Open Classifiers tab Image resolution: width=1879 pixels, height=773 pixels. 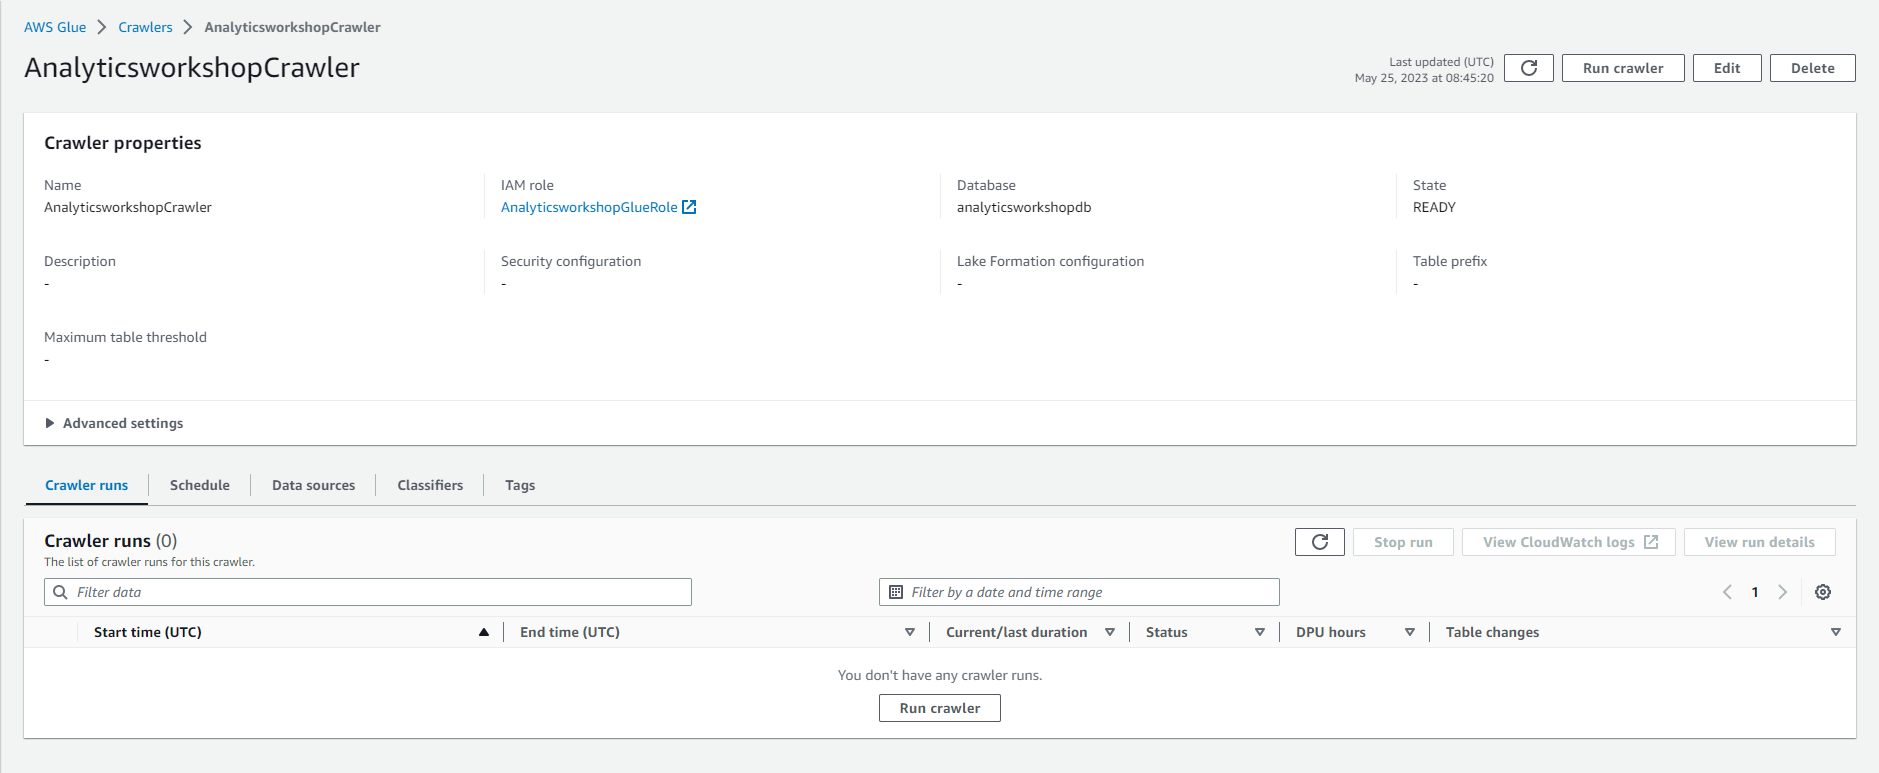tap(430, 485)
